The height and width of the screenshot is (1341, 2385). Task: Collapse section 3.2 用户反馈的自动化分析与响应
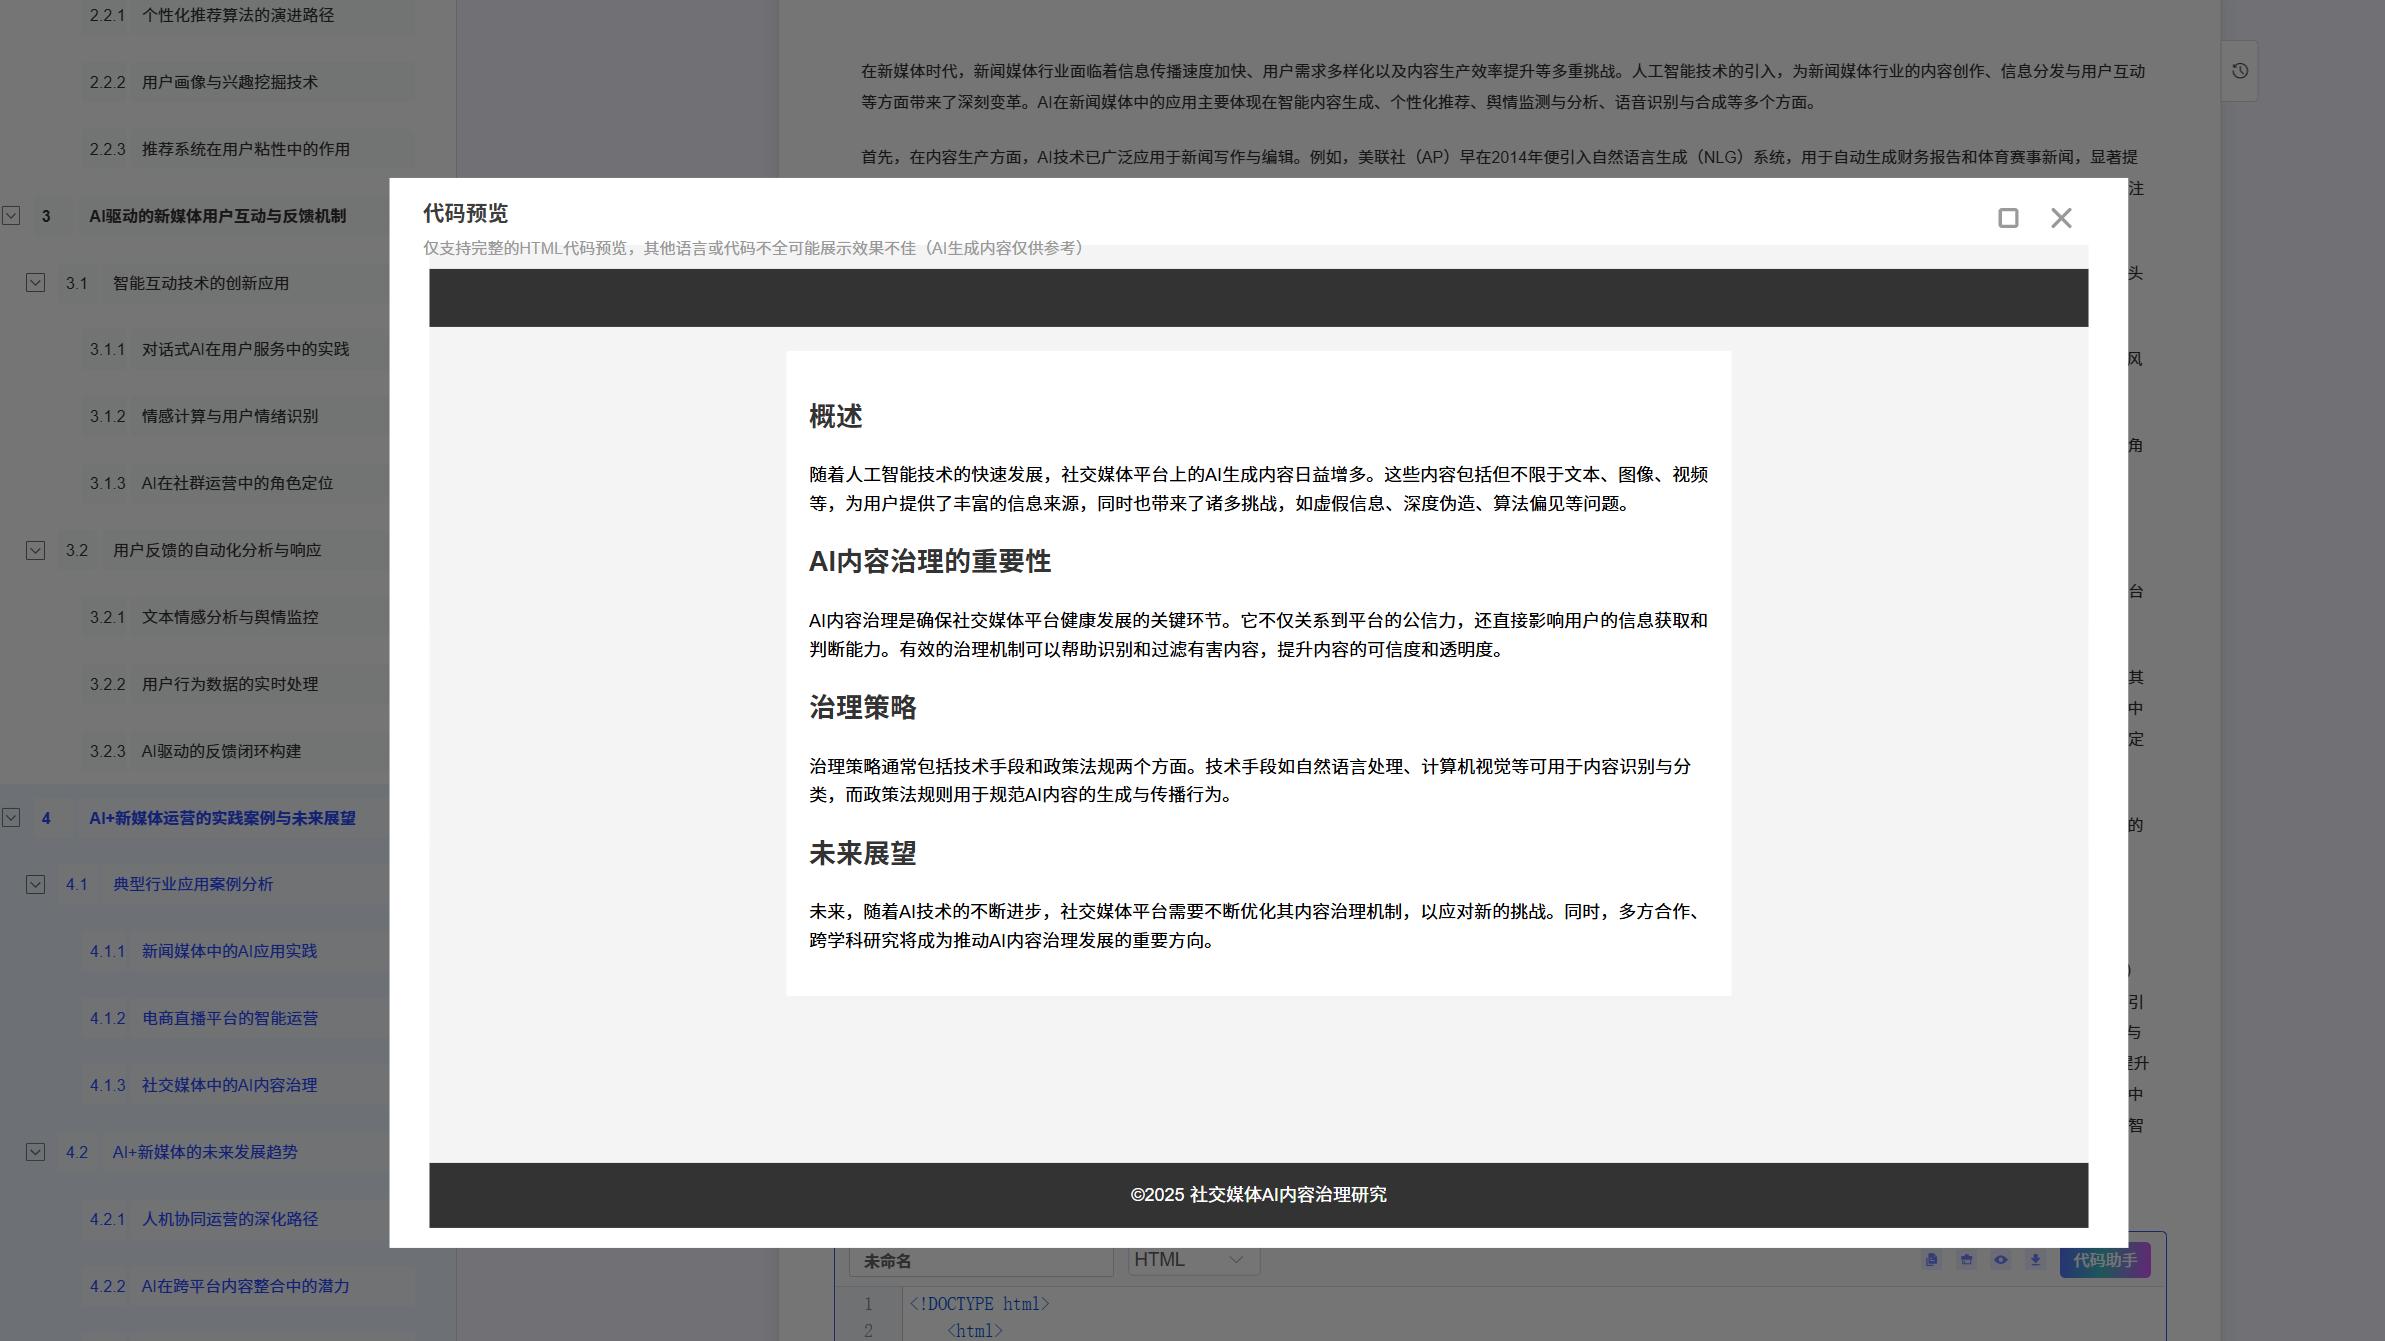35,550
